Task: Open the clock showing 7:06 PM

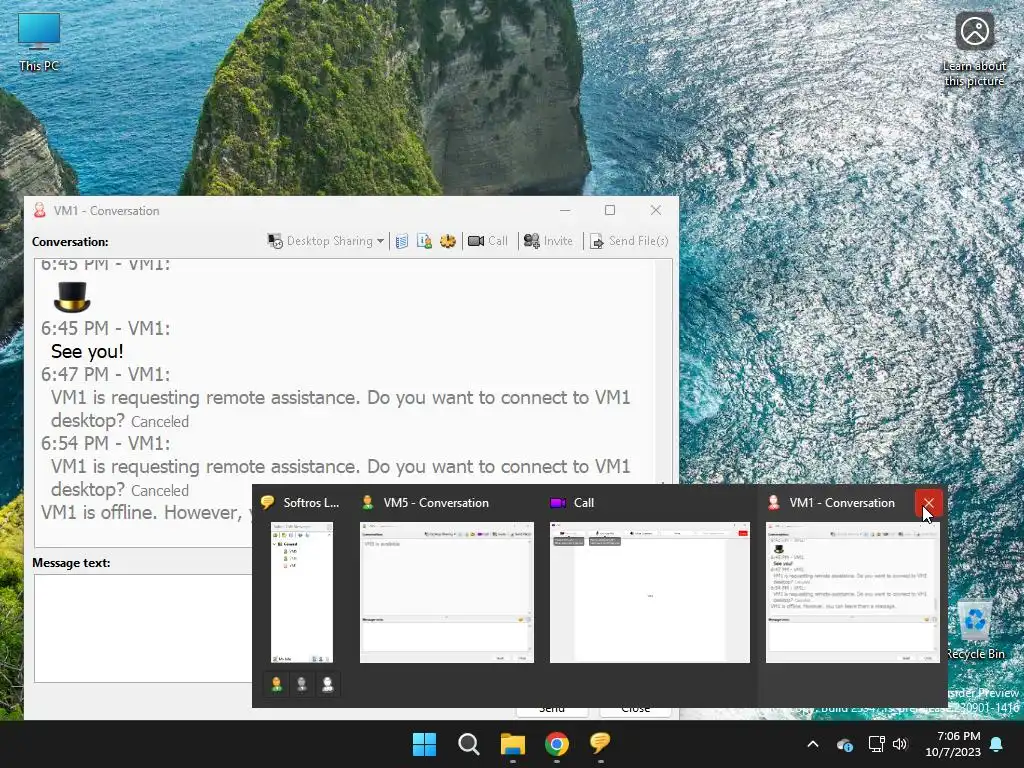Action: point(953,744)
